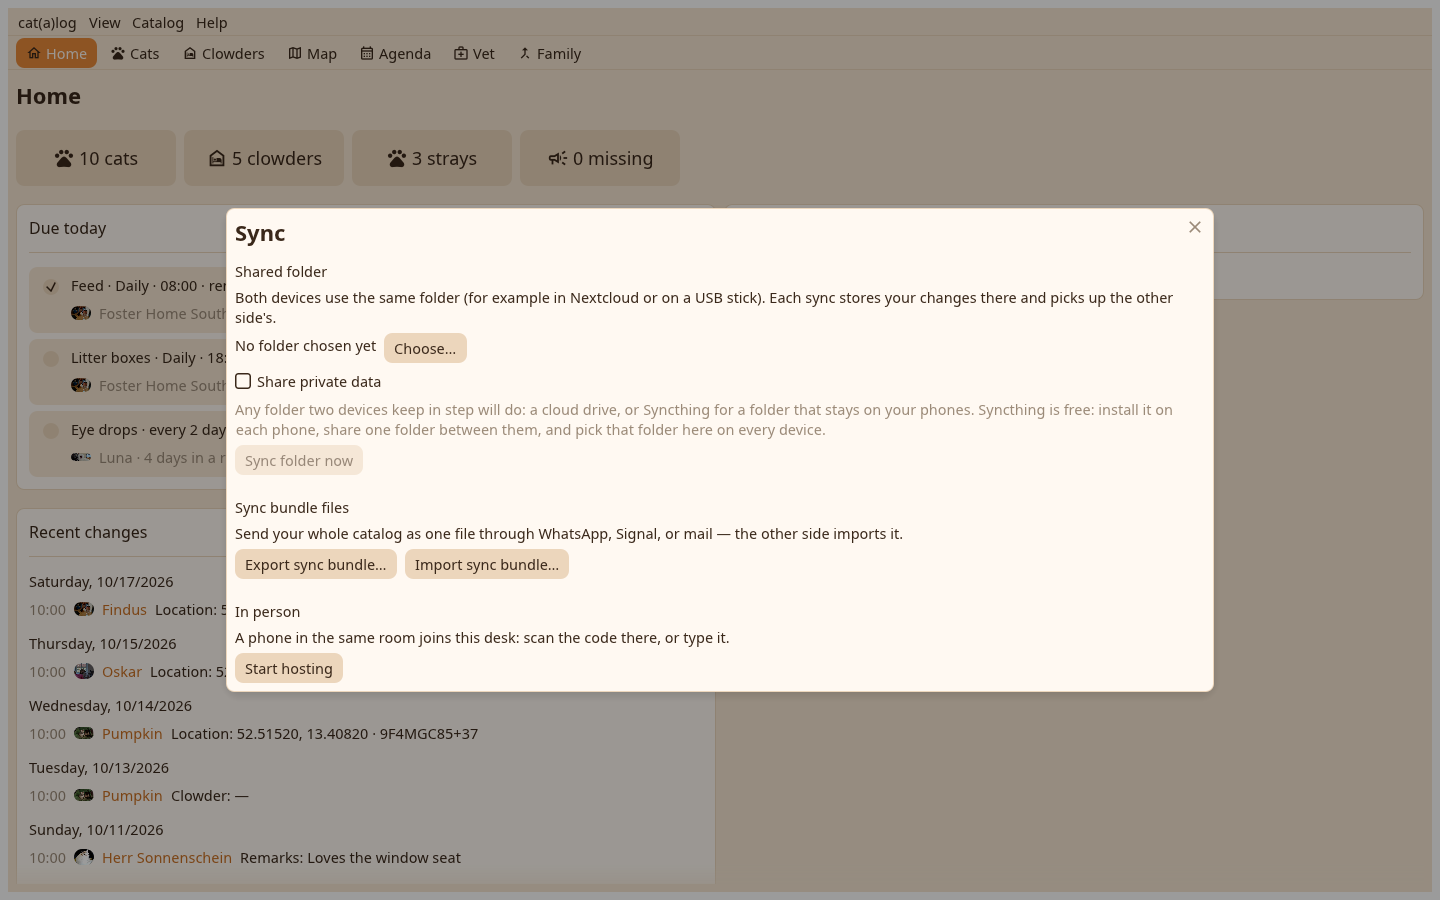Start hosting an in-person sync
This screenshot has height=900, width=1440.
[289, 668]
